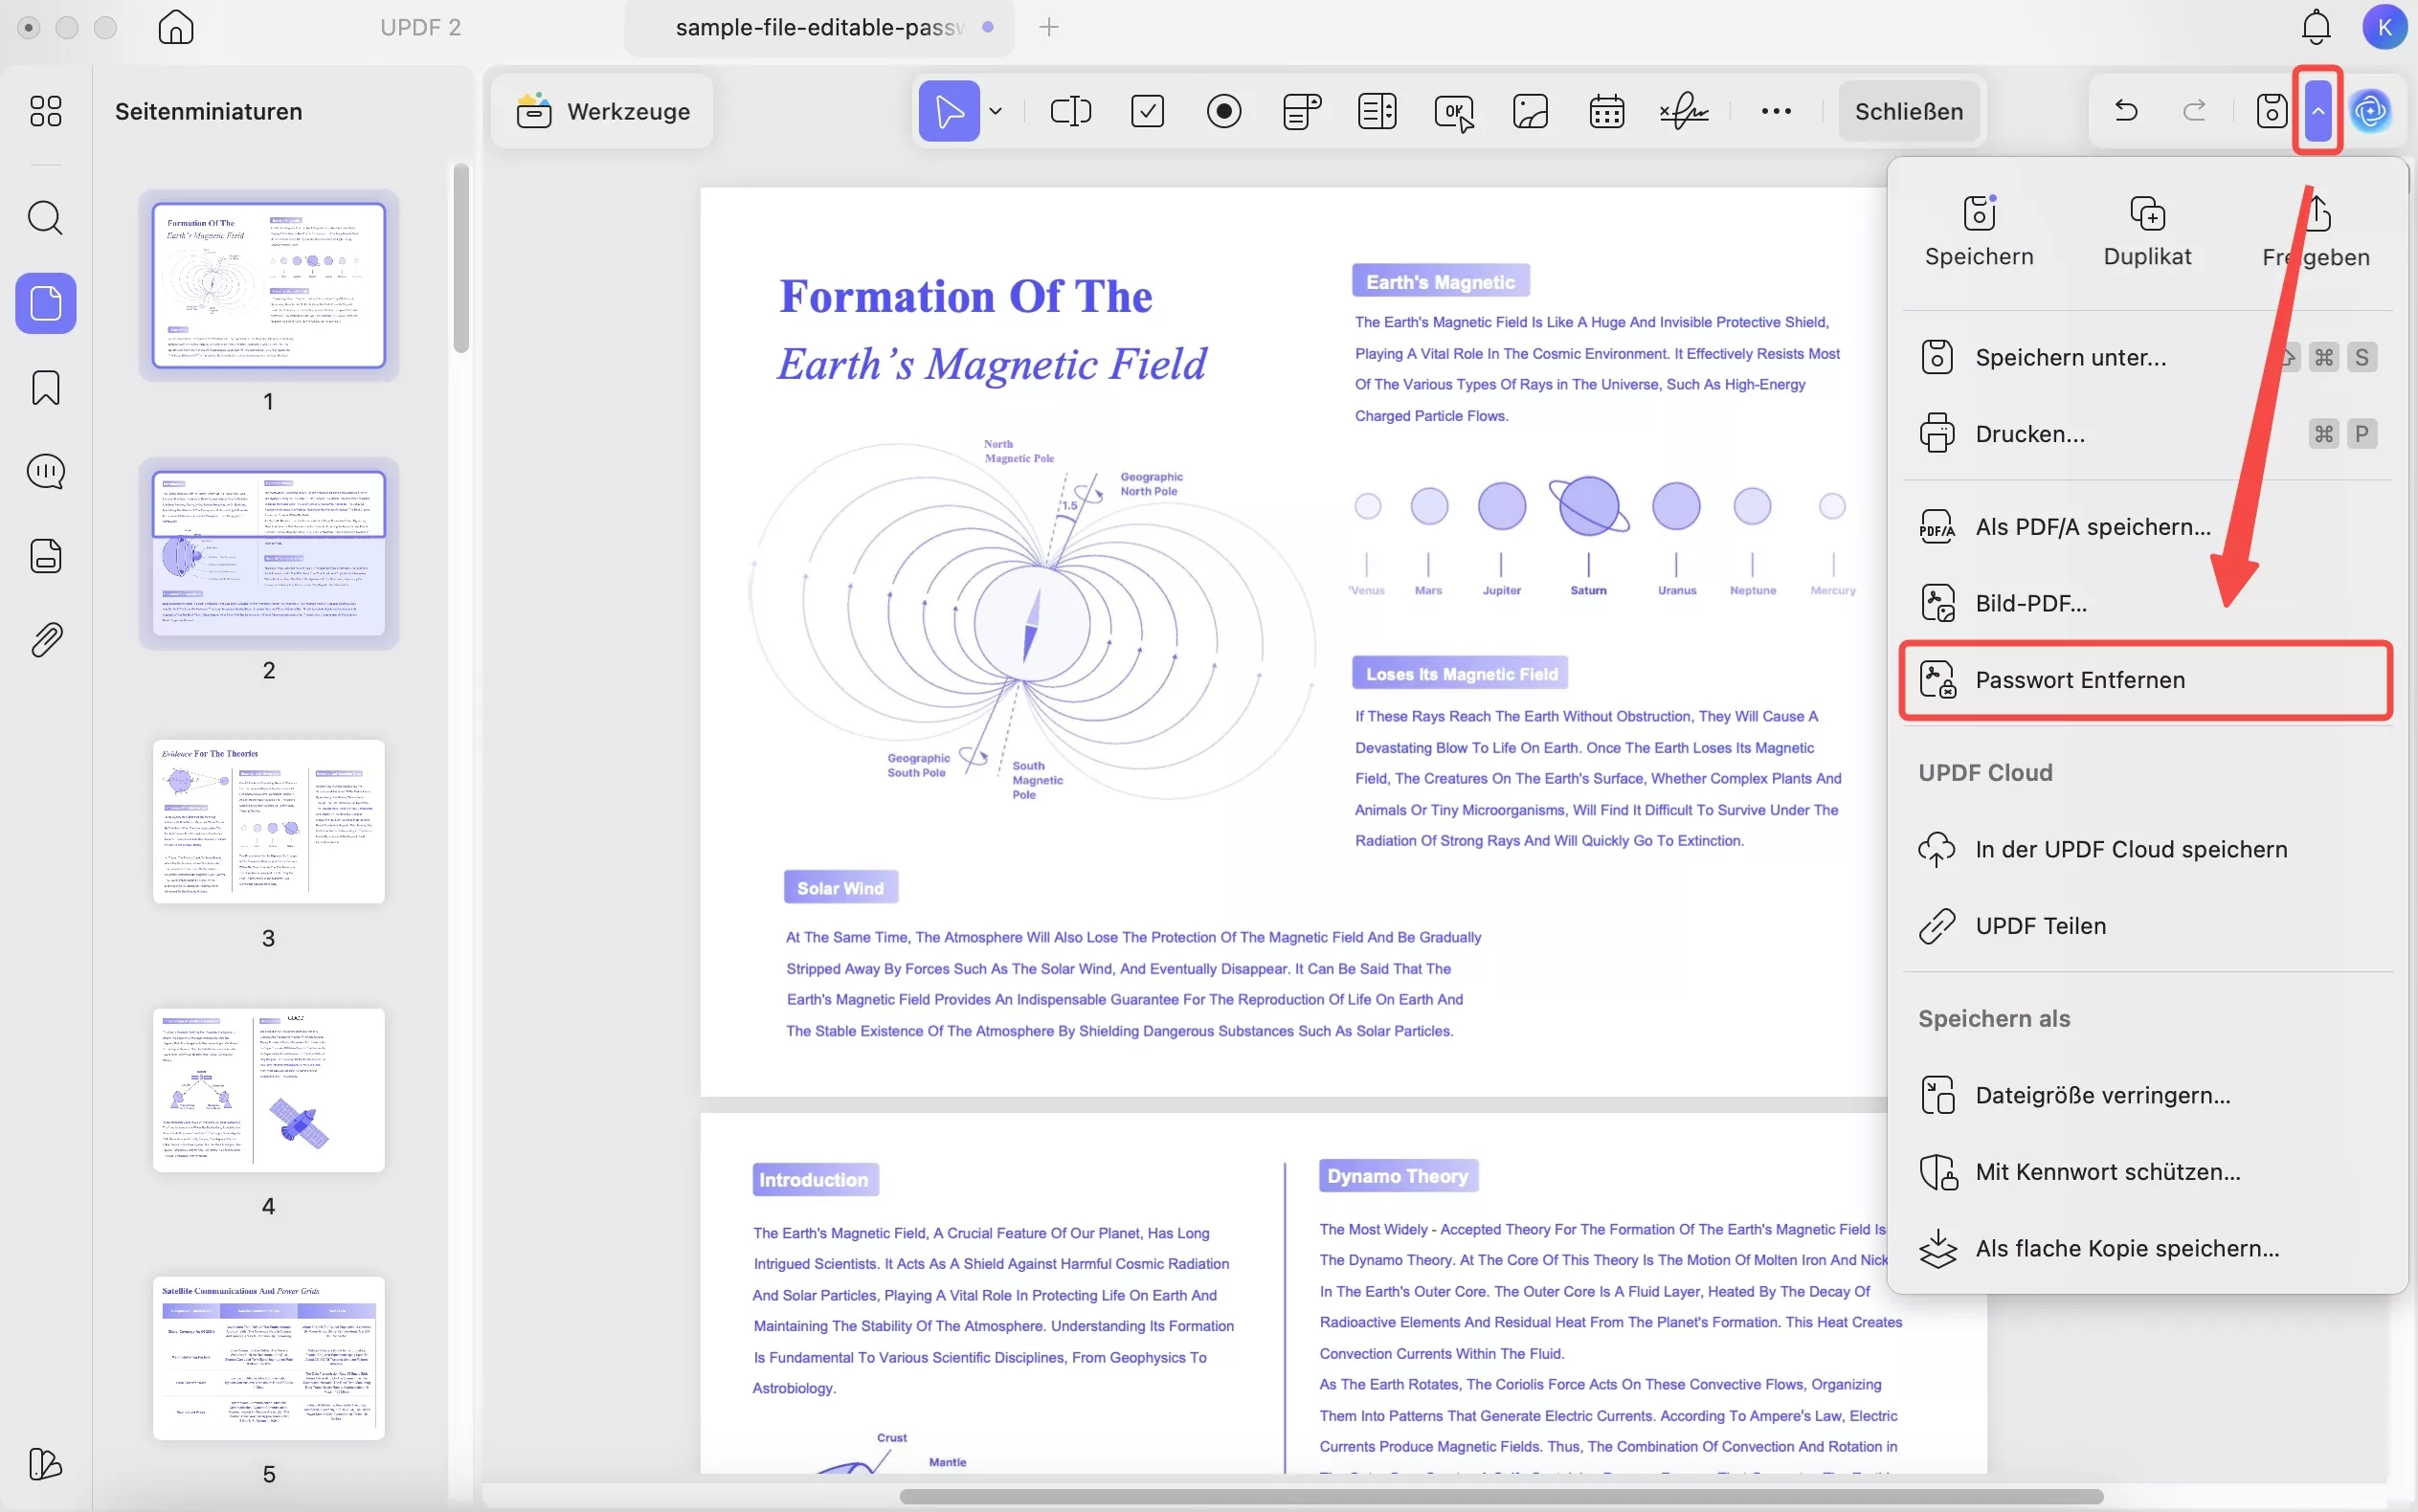
Task: Open page 3 thumbnail
Action: pos(268,821)
